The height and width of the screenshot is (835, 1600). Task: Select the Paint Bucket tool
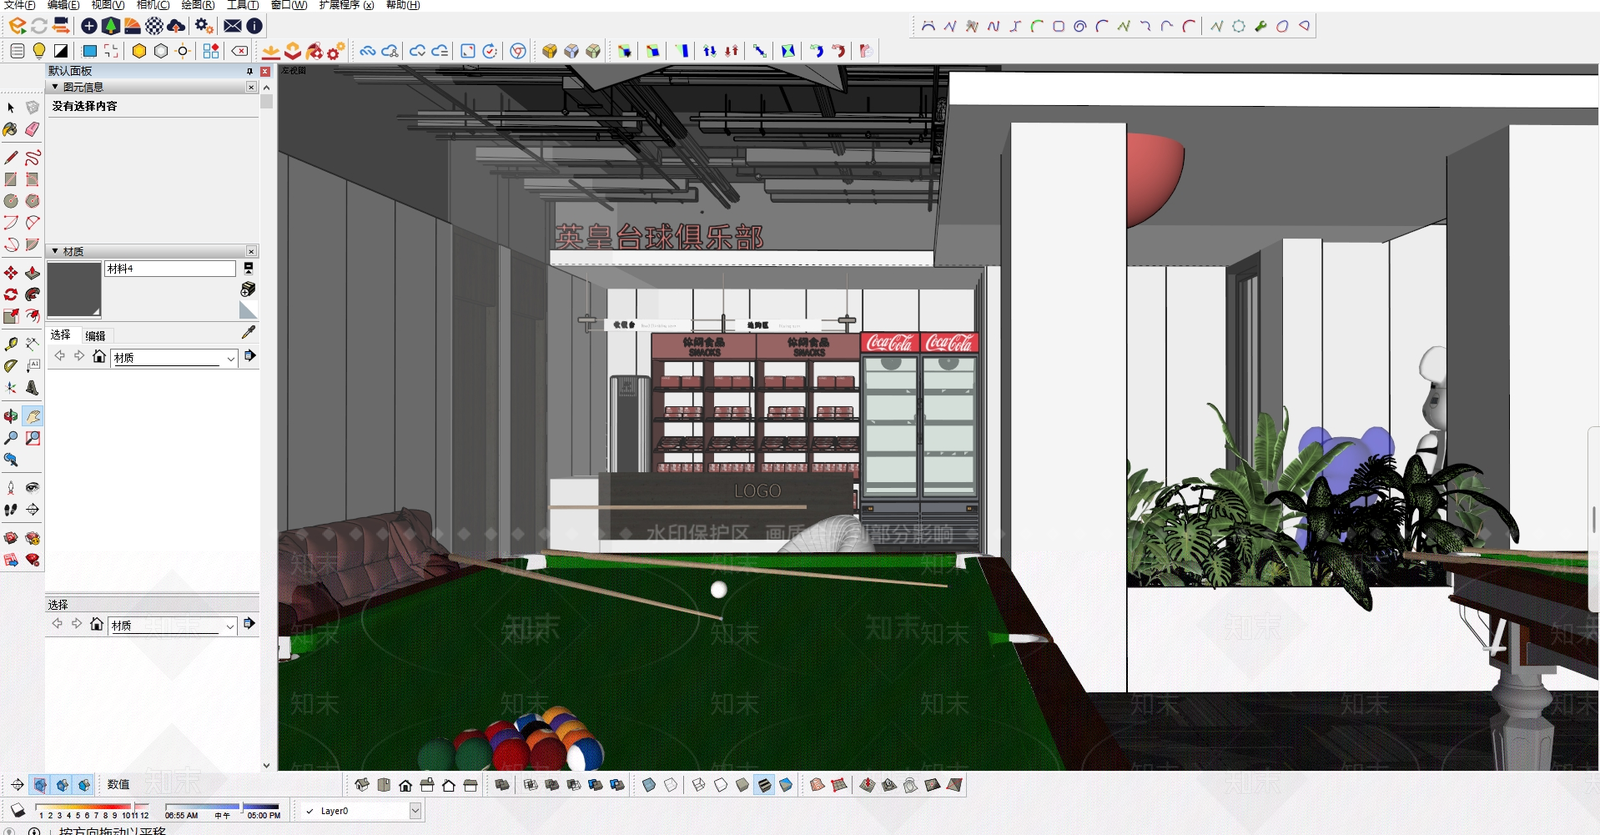click(x=10, y=129)
